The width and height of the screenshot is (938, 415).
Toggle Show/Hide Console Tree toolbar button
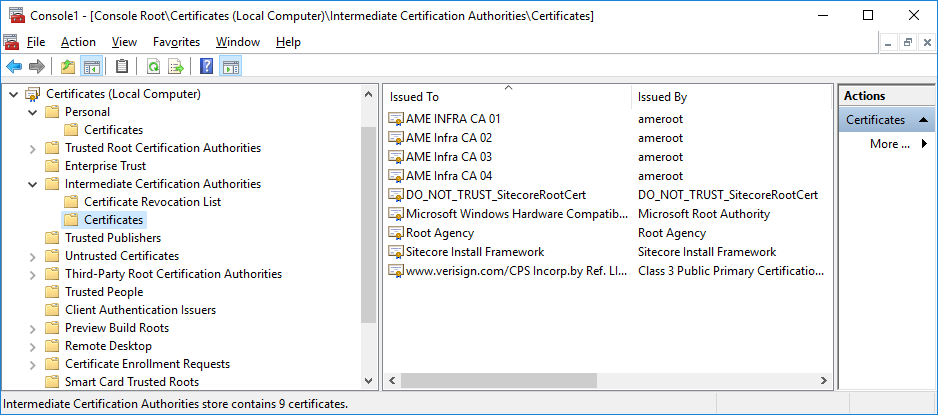(x=91, y=67)
